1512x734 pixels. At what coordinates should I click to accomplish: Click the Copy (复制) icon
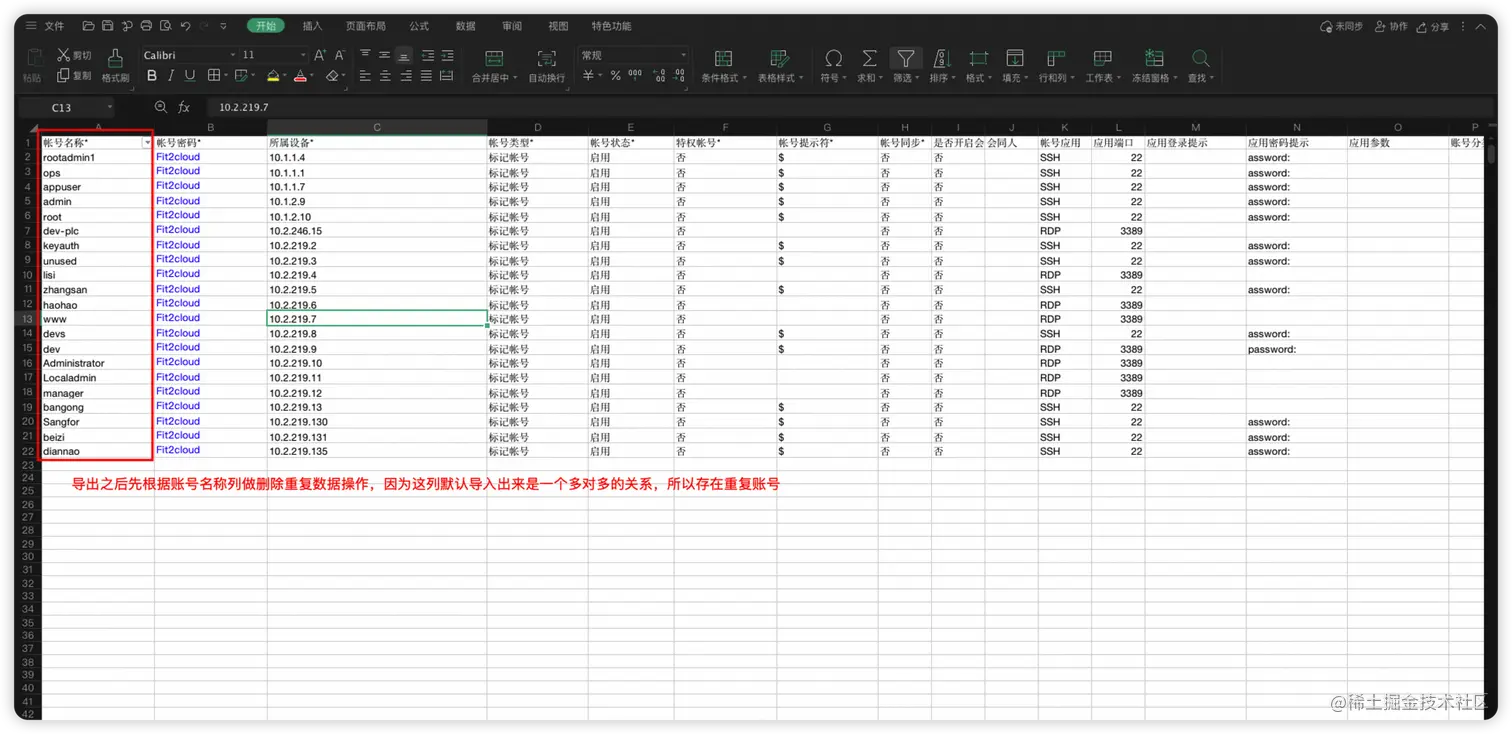point(64,76)
